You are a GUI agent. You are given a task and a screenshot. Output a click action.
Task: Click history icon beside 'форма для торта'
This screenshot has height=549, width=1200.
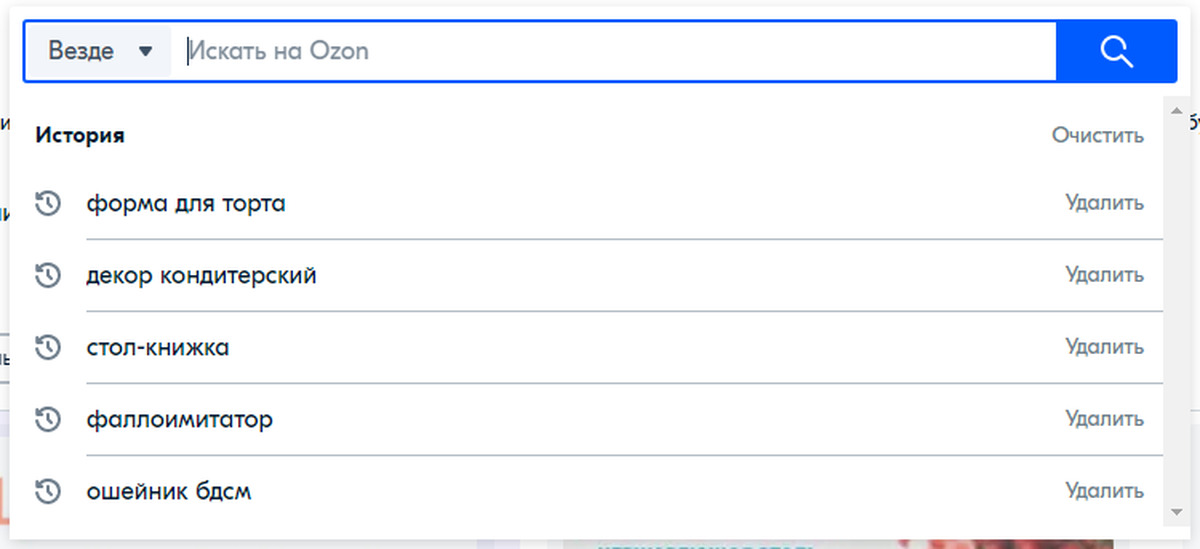[48, 203]
